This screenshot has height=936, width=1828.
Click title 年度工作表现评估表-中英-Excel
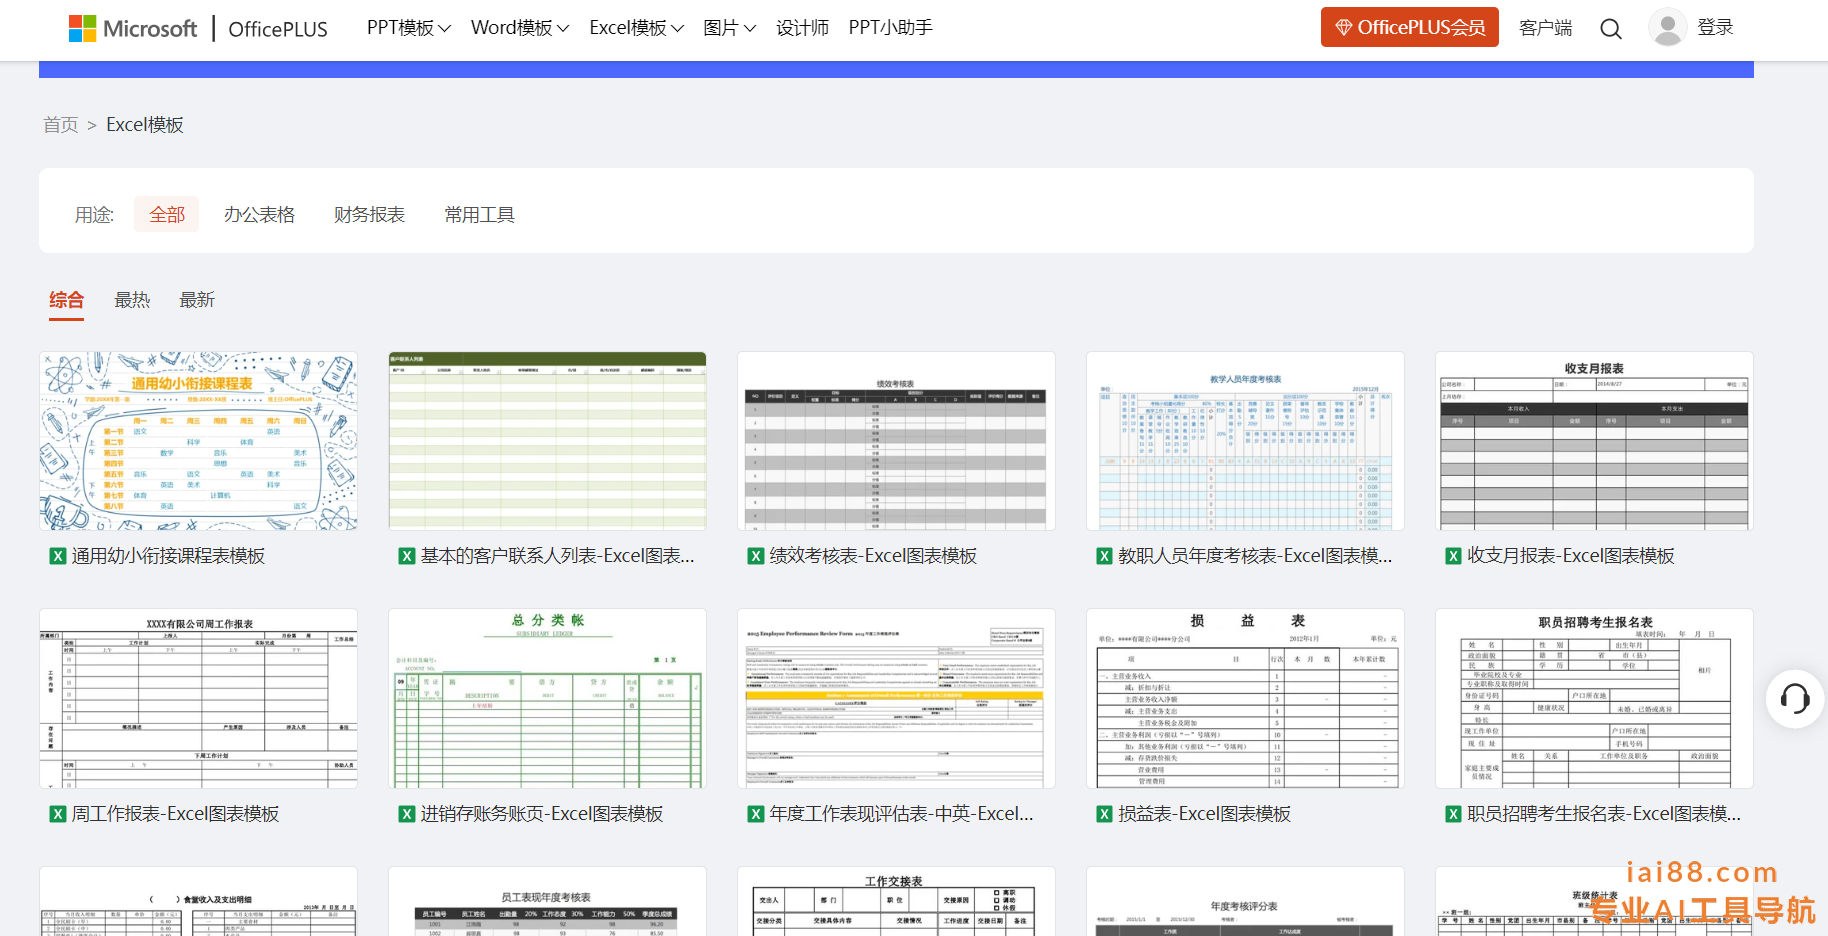[x=901, y=814]
